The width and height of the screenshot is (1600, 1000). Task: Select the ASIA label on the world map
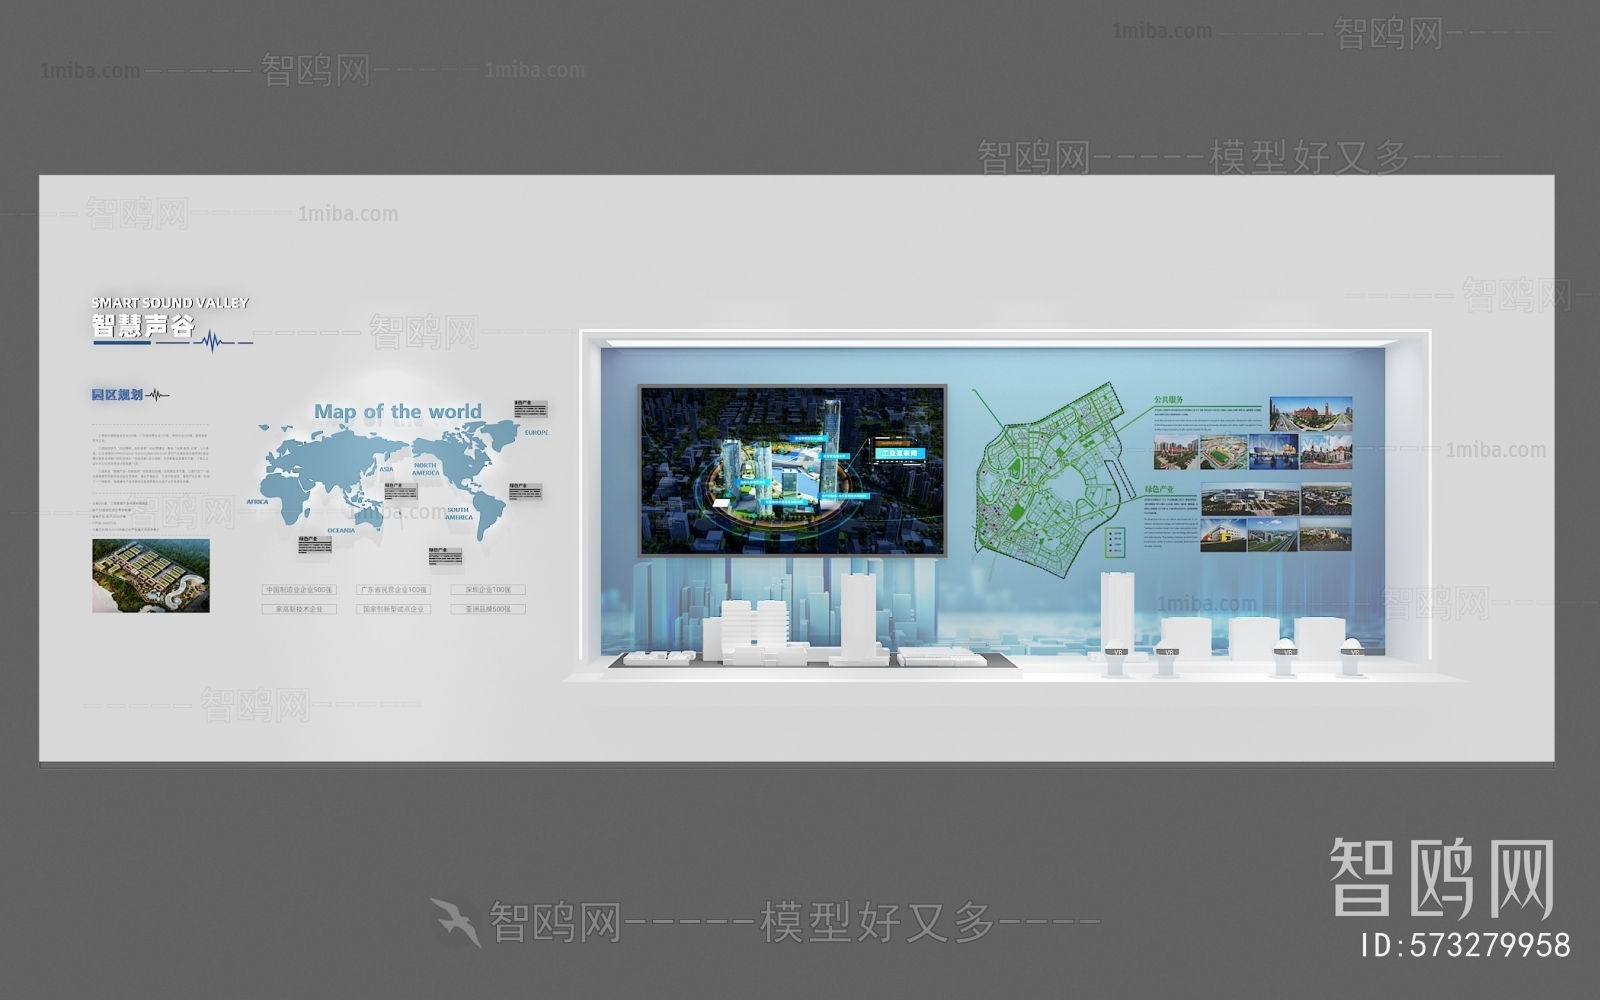tap(386, 468)
